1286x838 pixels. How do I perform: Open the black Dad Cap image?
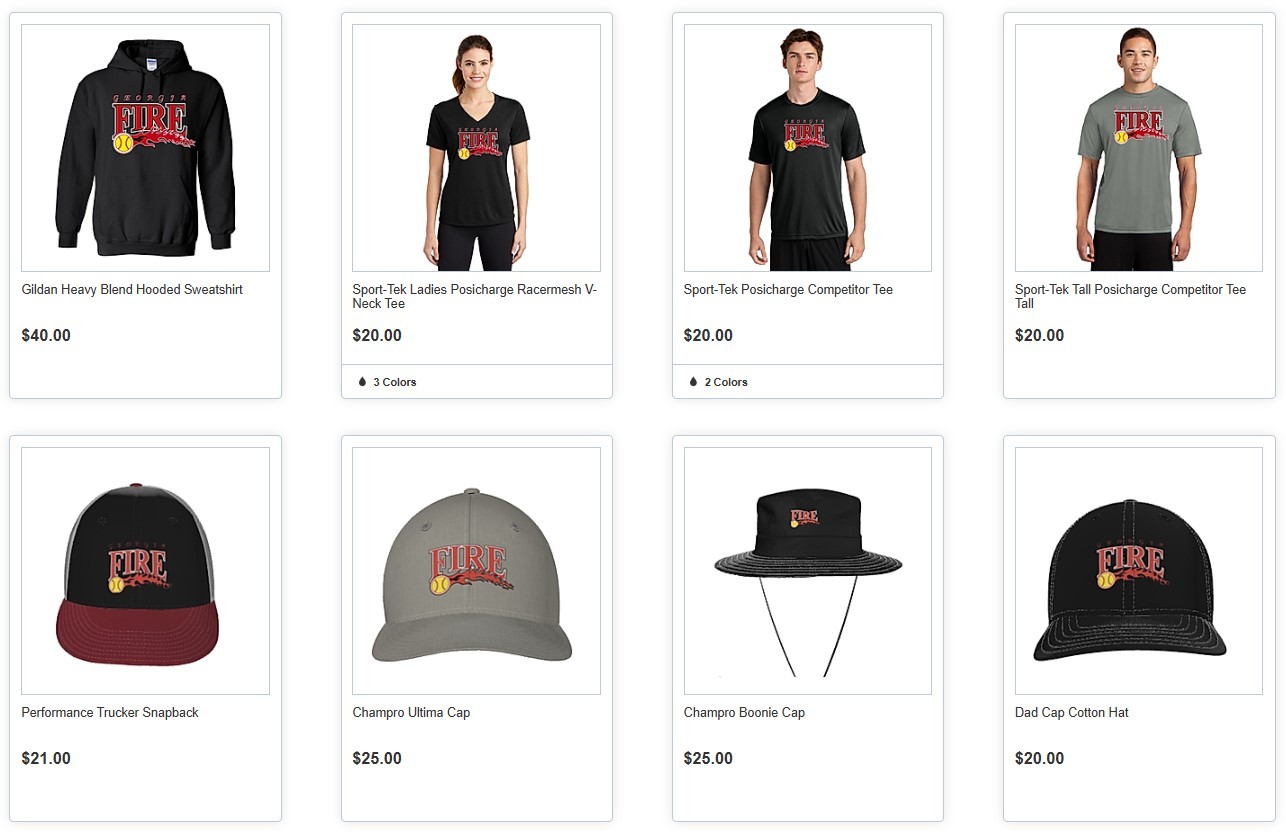1138,571
